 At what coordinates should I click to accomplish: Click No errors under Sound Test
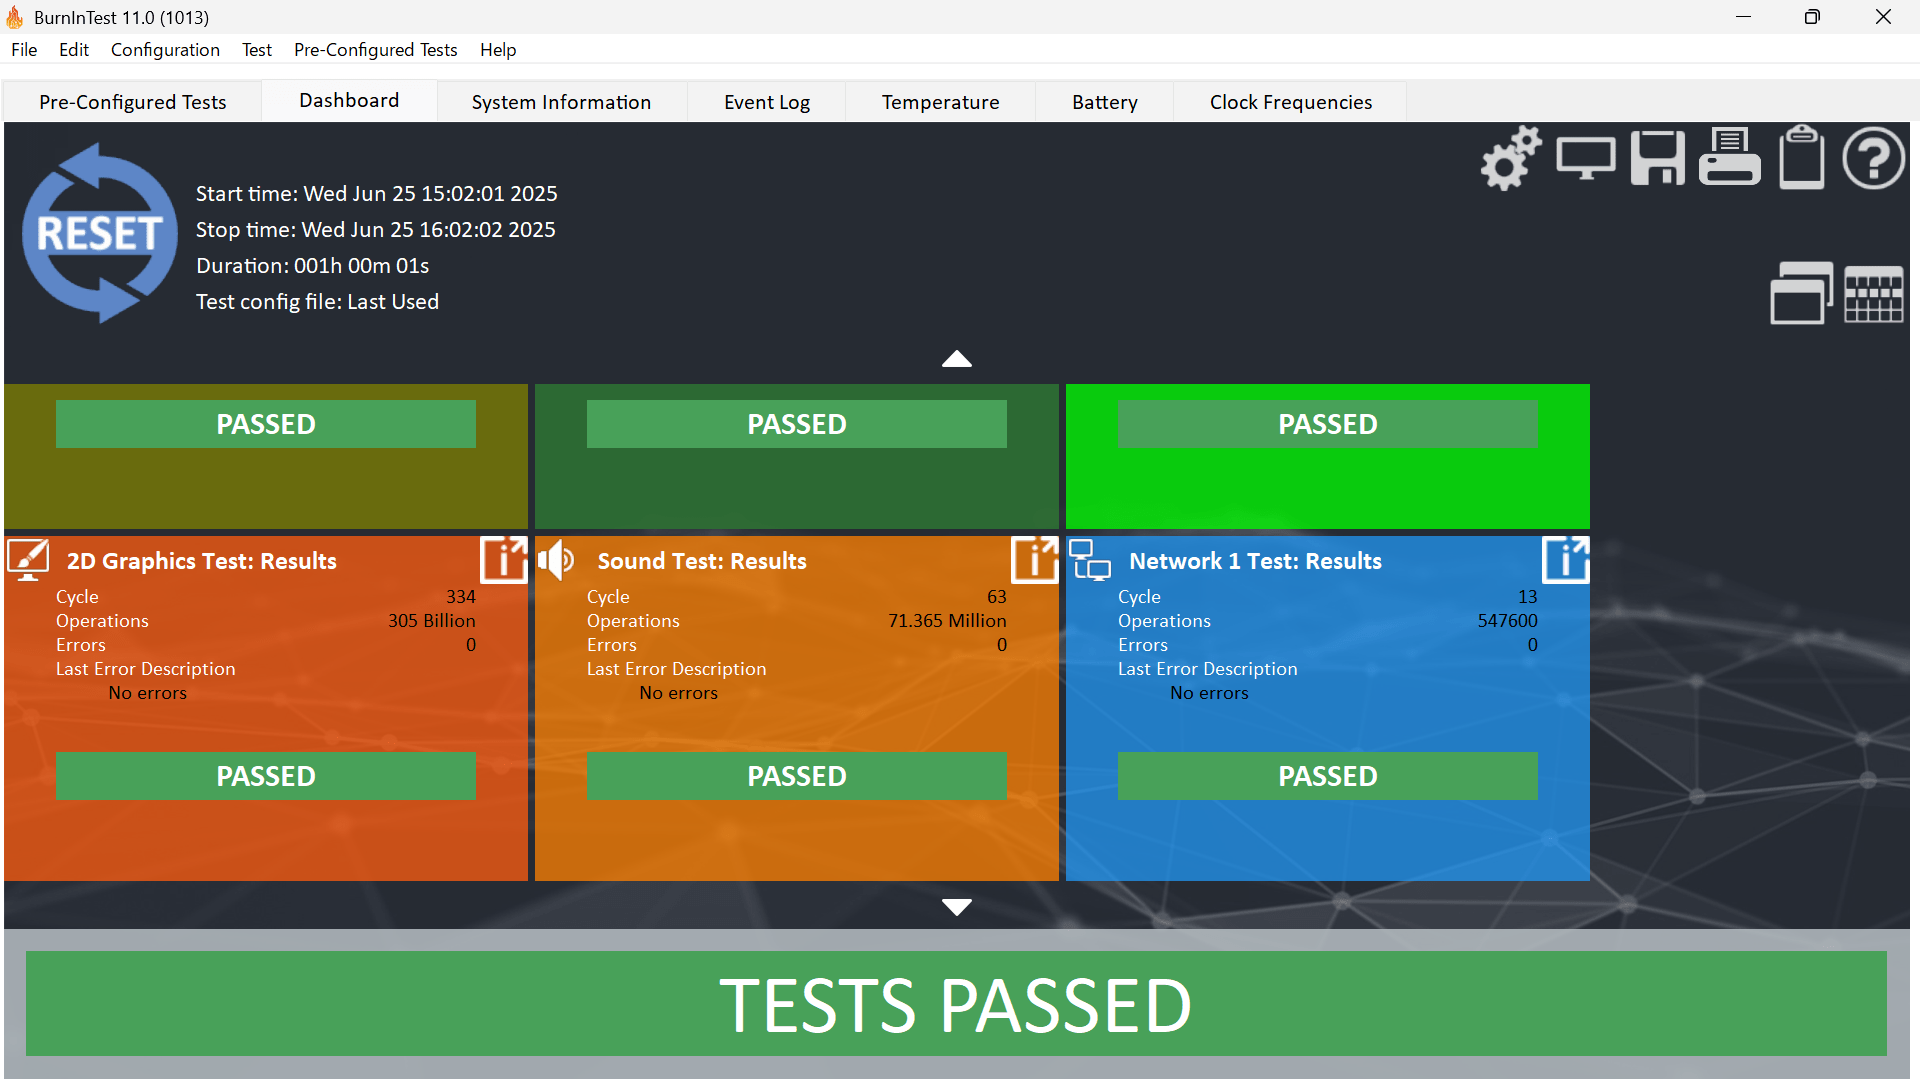(x=678, y=693)
